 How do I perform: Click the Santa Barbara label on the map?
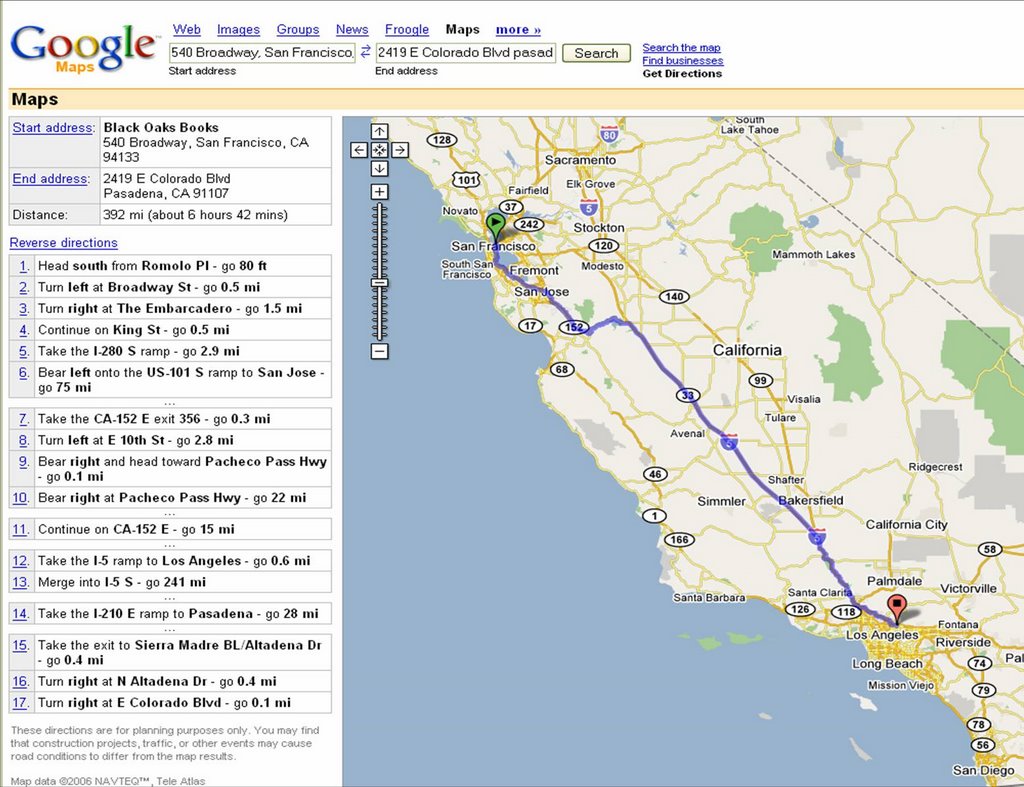tap(709, 597)
